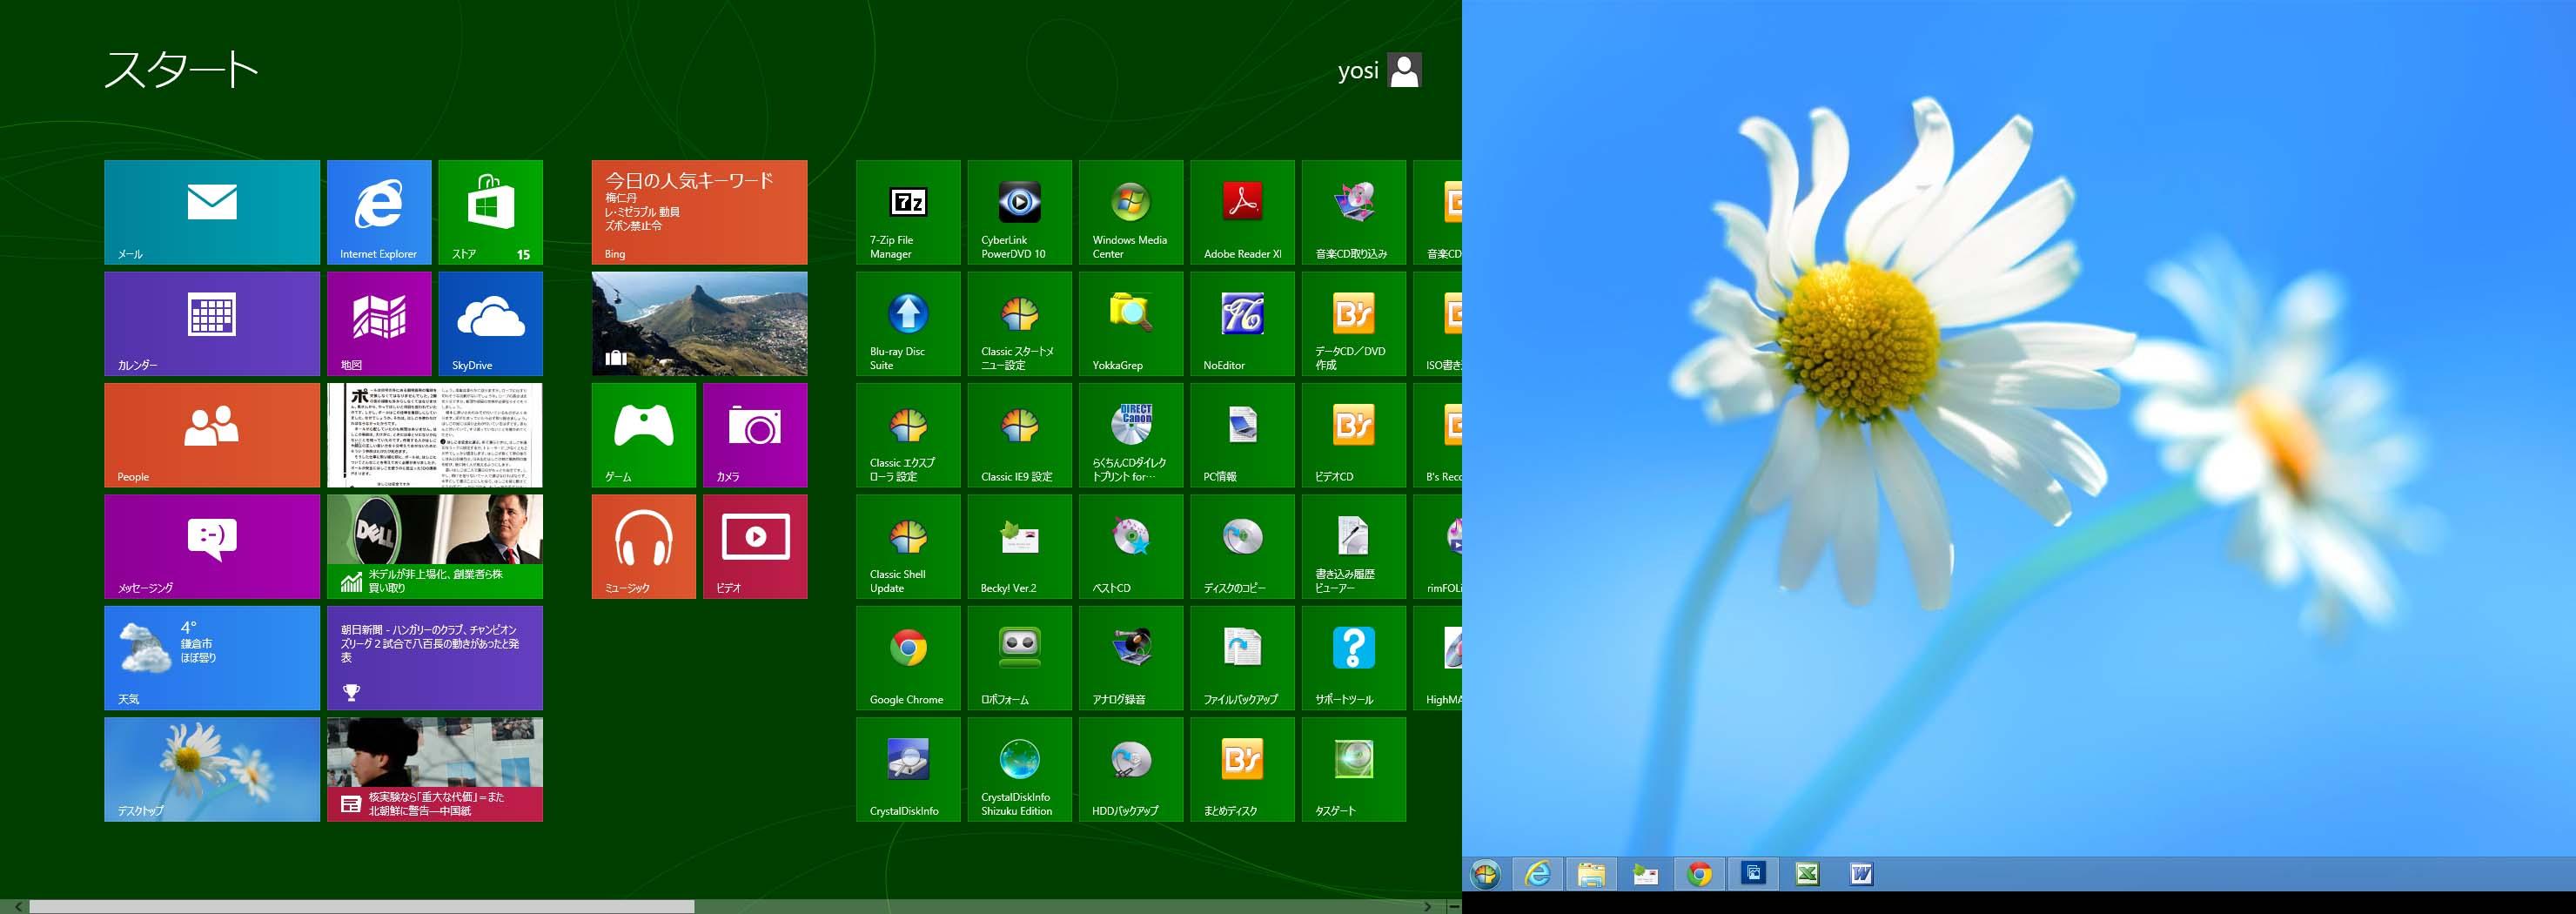Click the horizontal scrollbar thumb
Viewport: 2576px width, 914px height.
361,906
